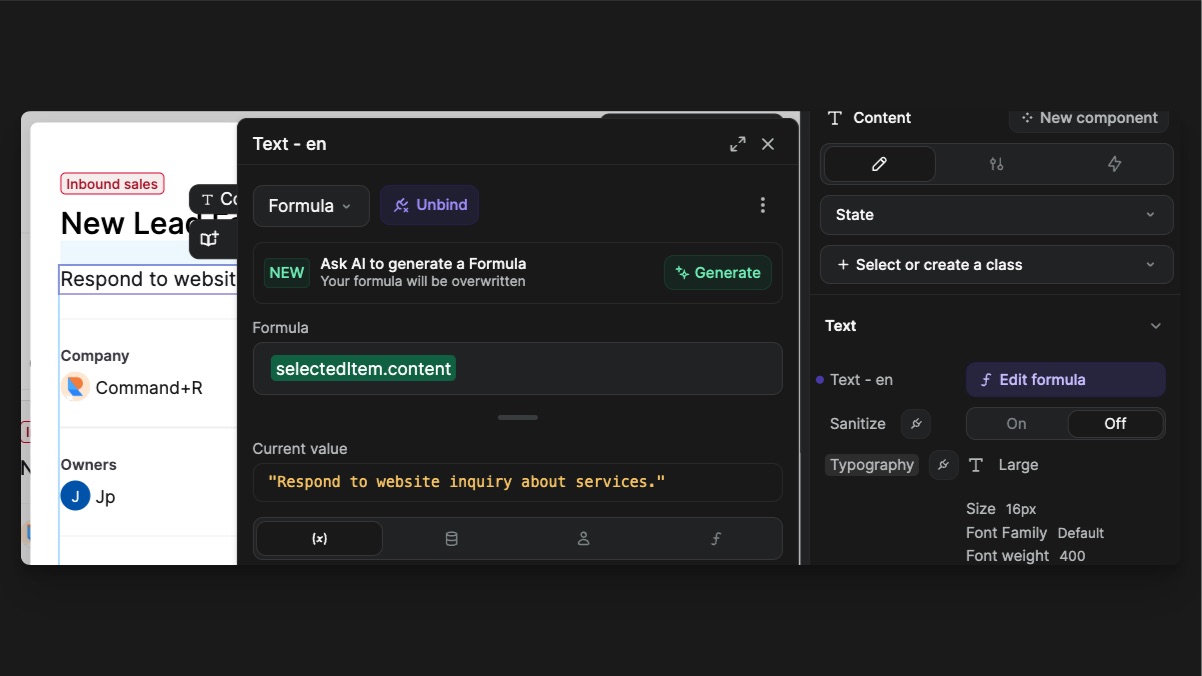1202x676 pixels.
Task: Click the bind icon next to Sanitize
Action: pos(915,424)
